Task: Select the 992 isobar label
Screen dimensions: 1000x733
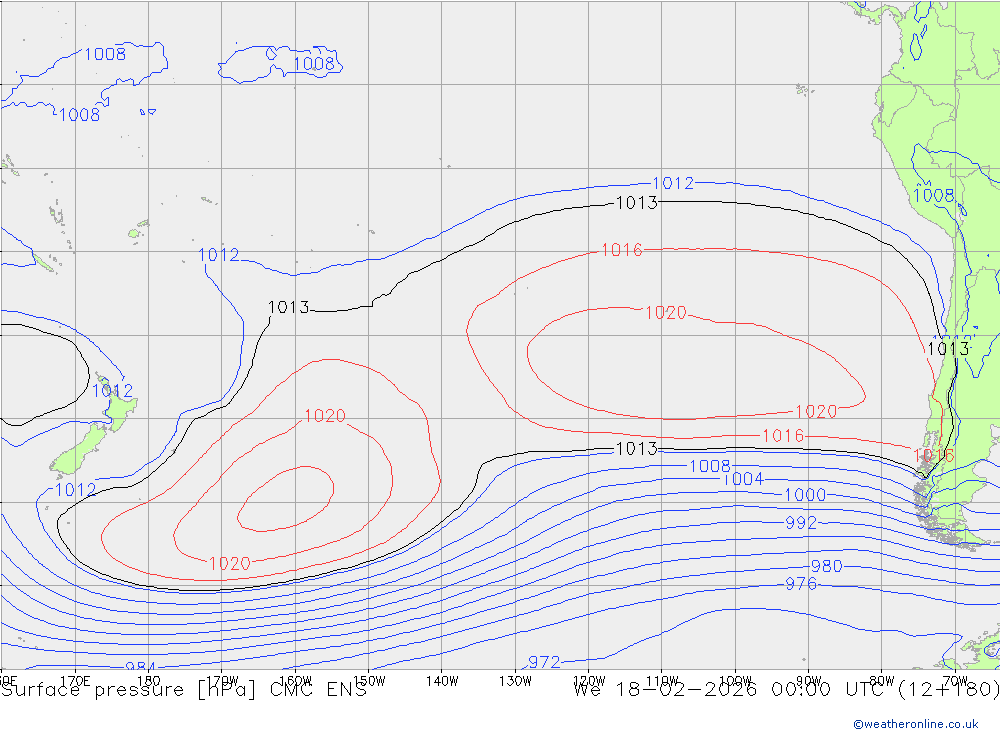Action: 801,523
